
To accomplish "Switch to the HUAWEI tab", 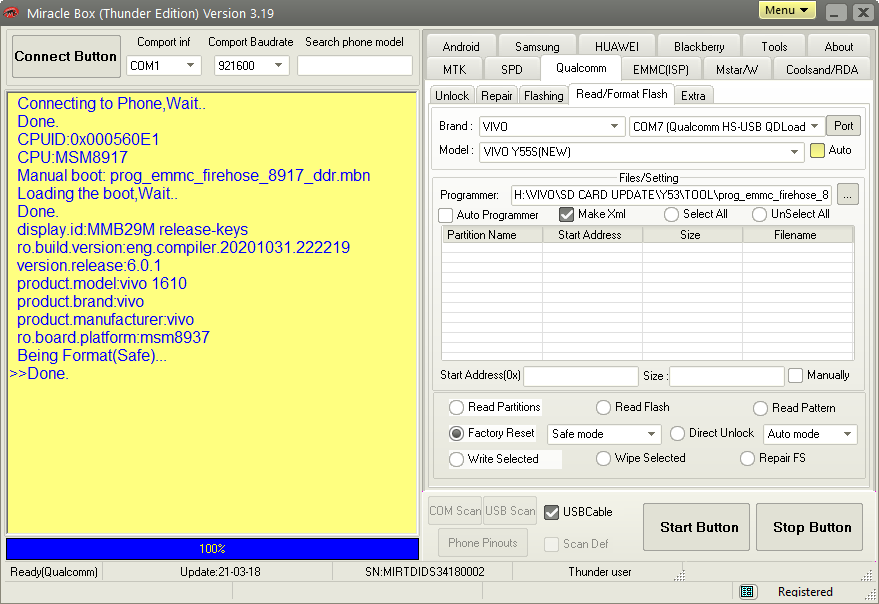I will tap(616, 47).
